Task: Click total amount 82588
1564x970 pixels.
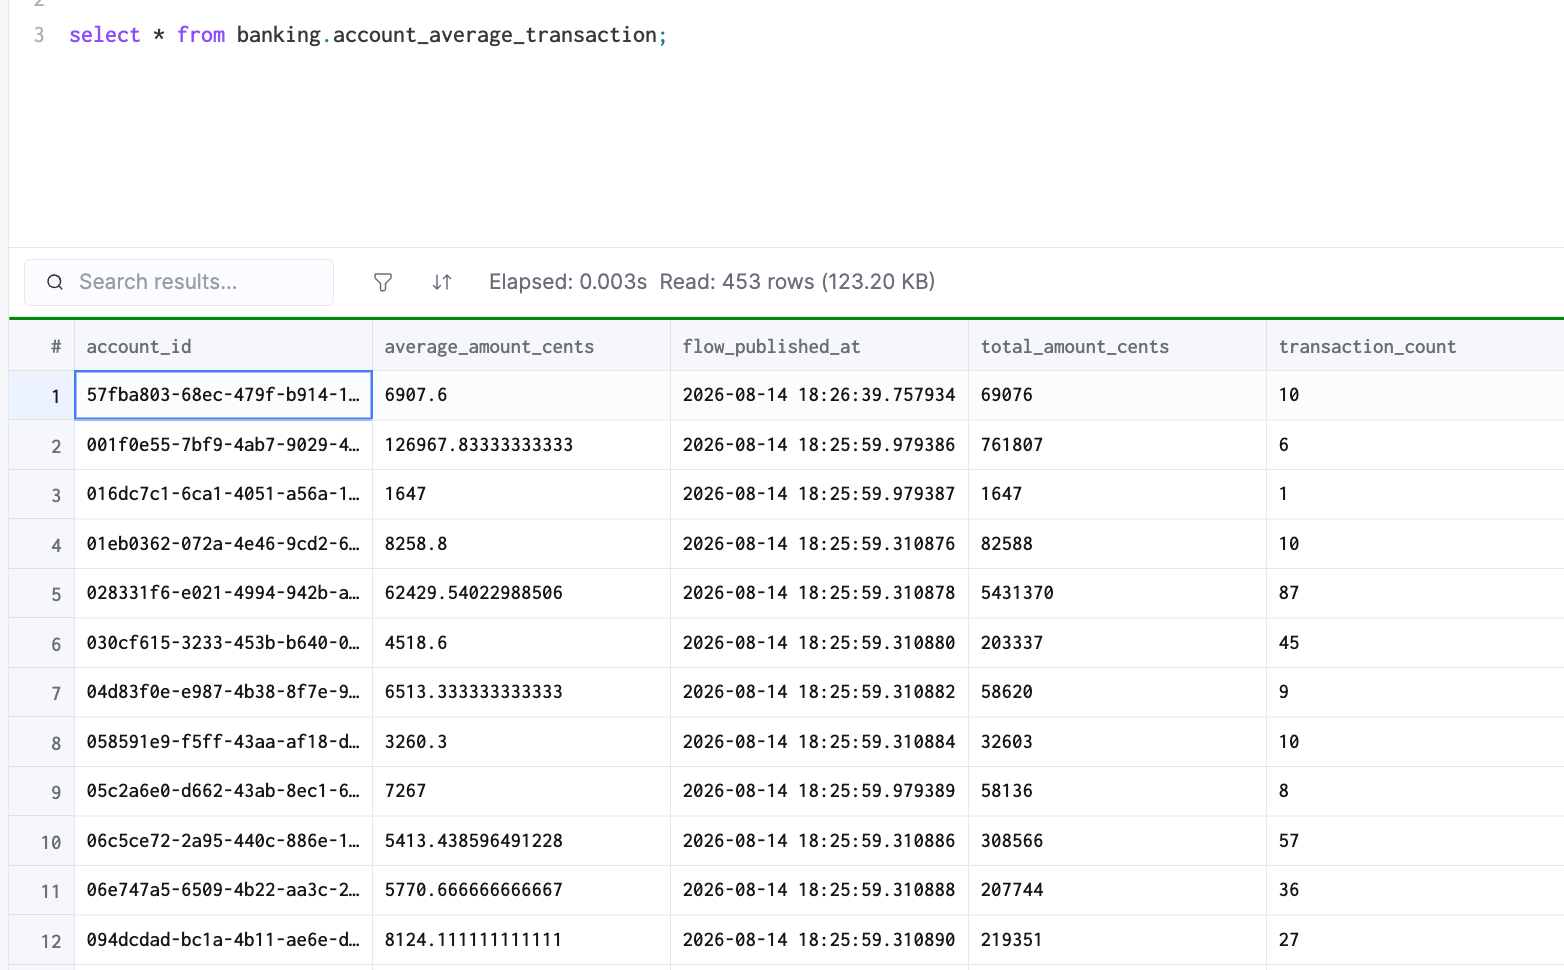Action: (x=1006, y=544)
